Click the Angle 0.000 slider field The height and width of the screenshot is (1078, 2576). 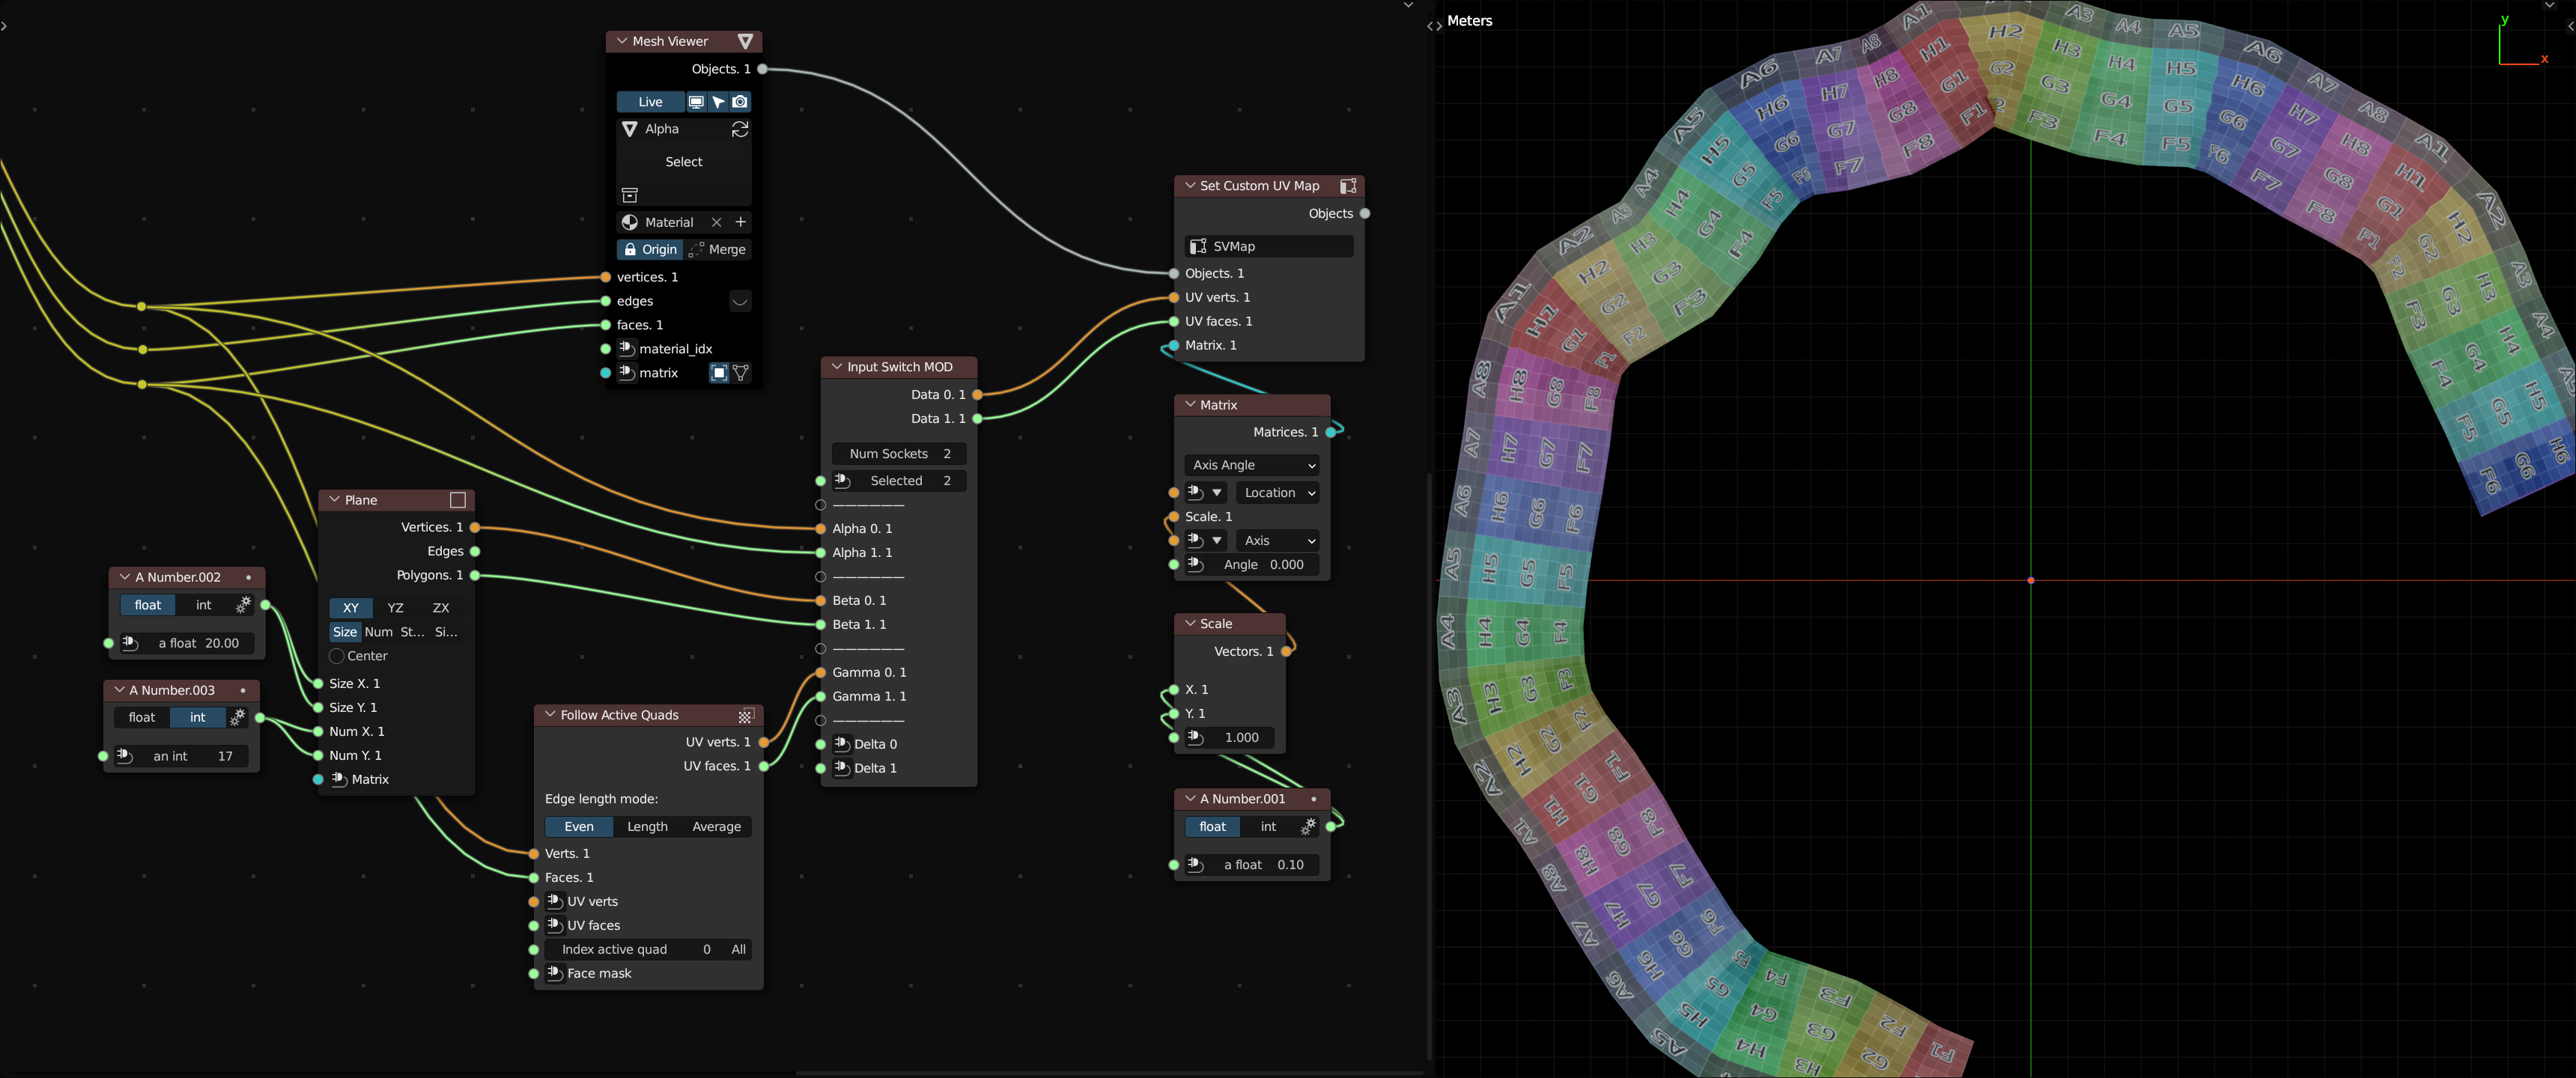[1262, 565]
